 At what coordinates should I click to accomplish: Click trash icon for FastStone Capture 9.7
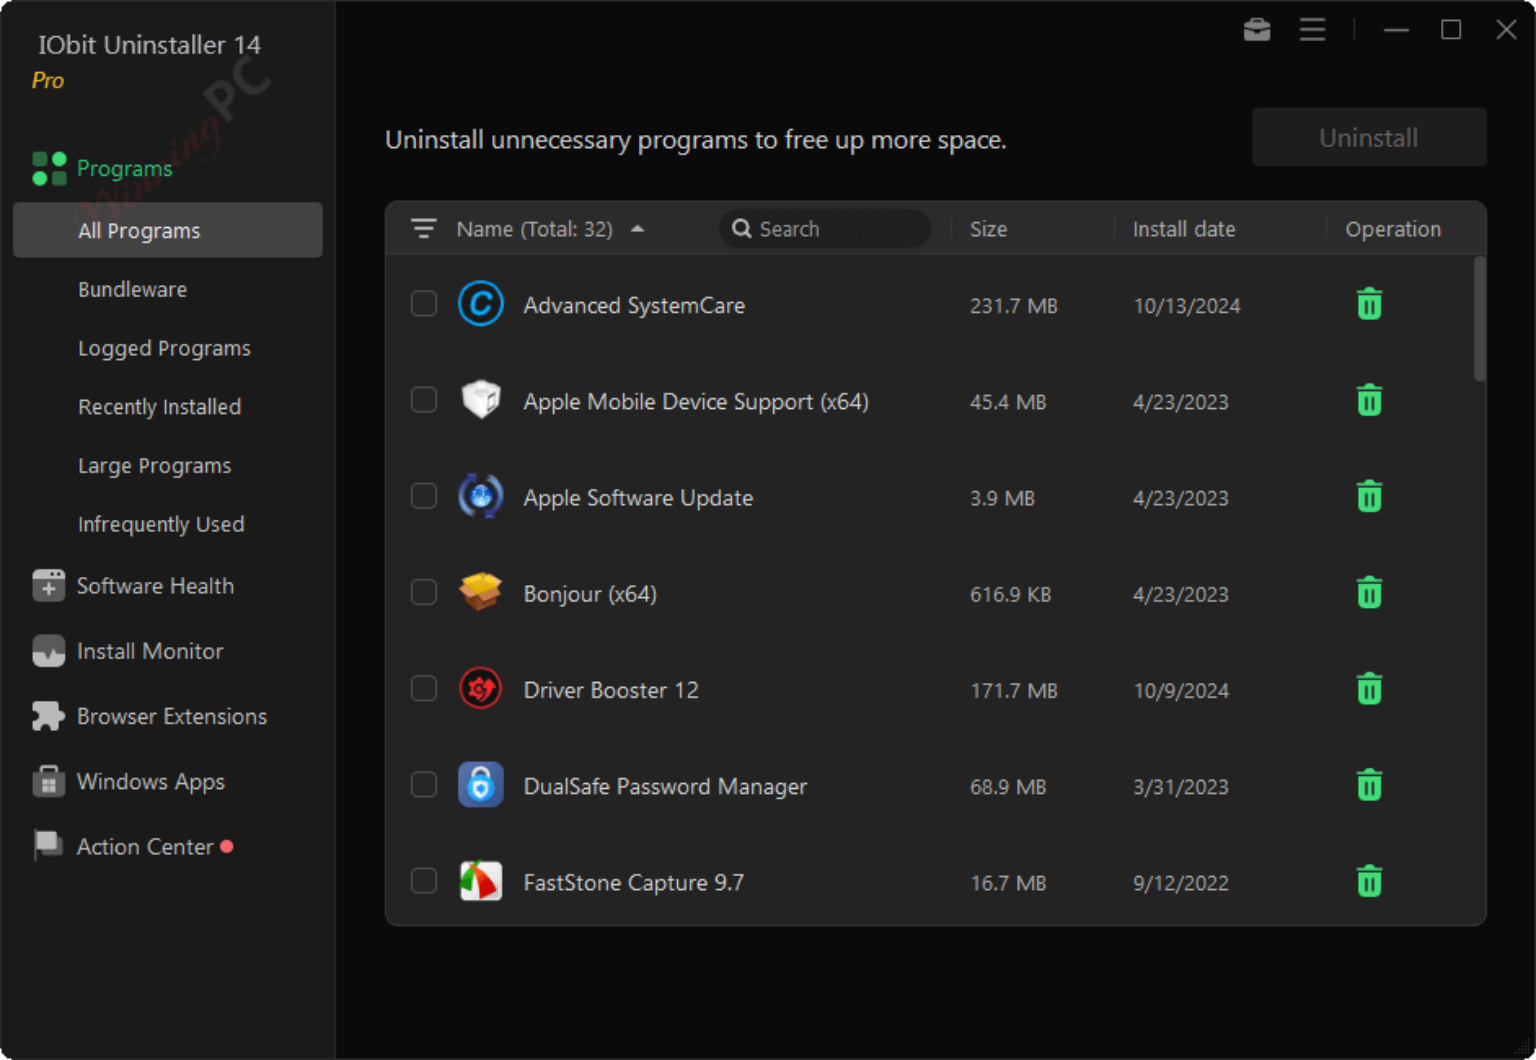coord(1369,882)
